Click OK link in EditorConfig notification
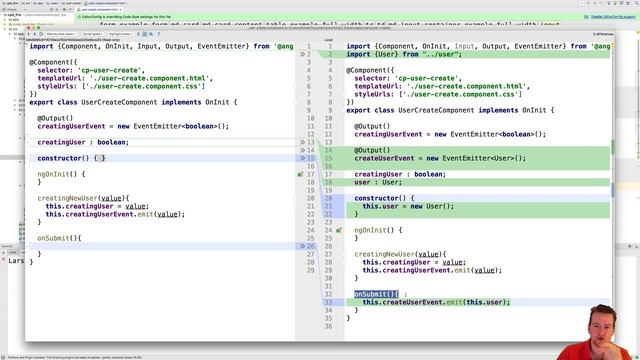 (x=586, y=17)
